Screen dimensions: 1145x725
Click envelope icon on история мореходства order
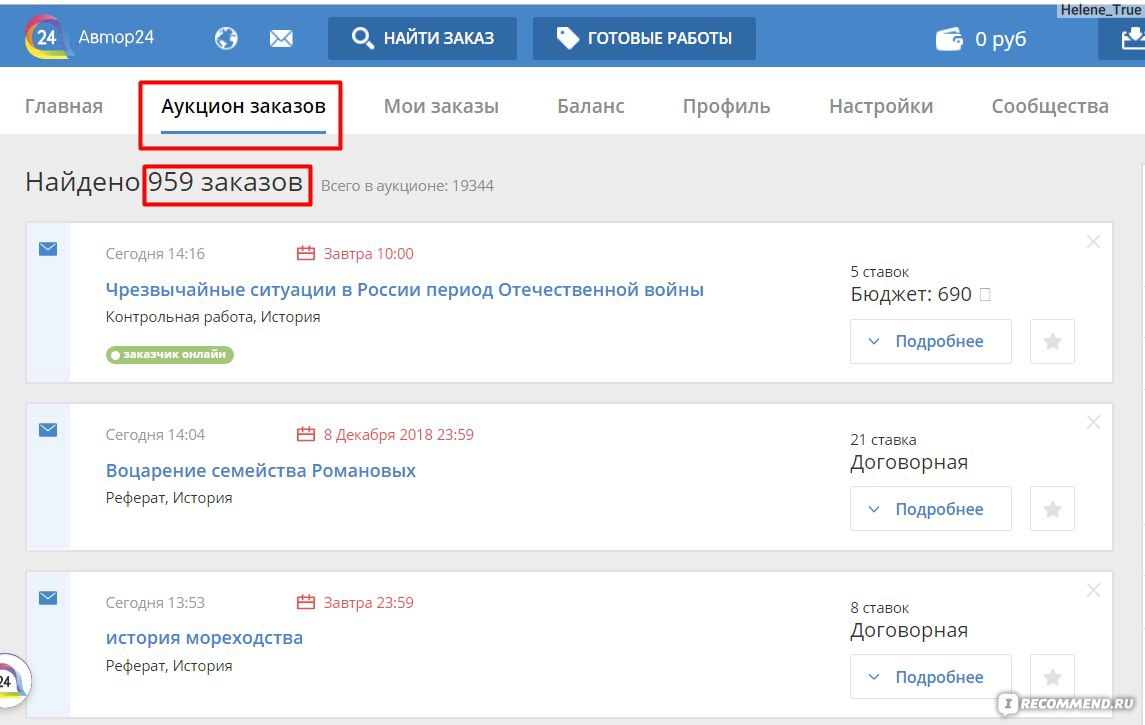tap(48, 598)
